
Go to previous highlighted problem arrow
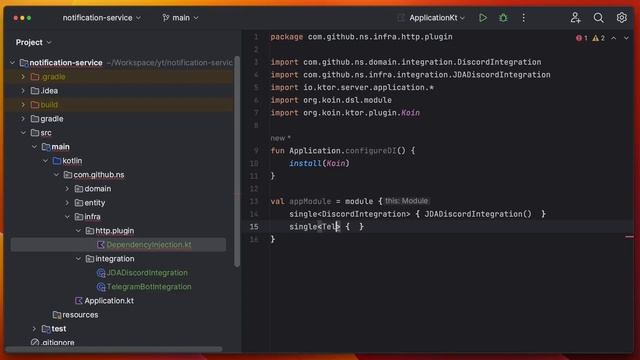pos(613,38)
